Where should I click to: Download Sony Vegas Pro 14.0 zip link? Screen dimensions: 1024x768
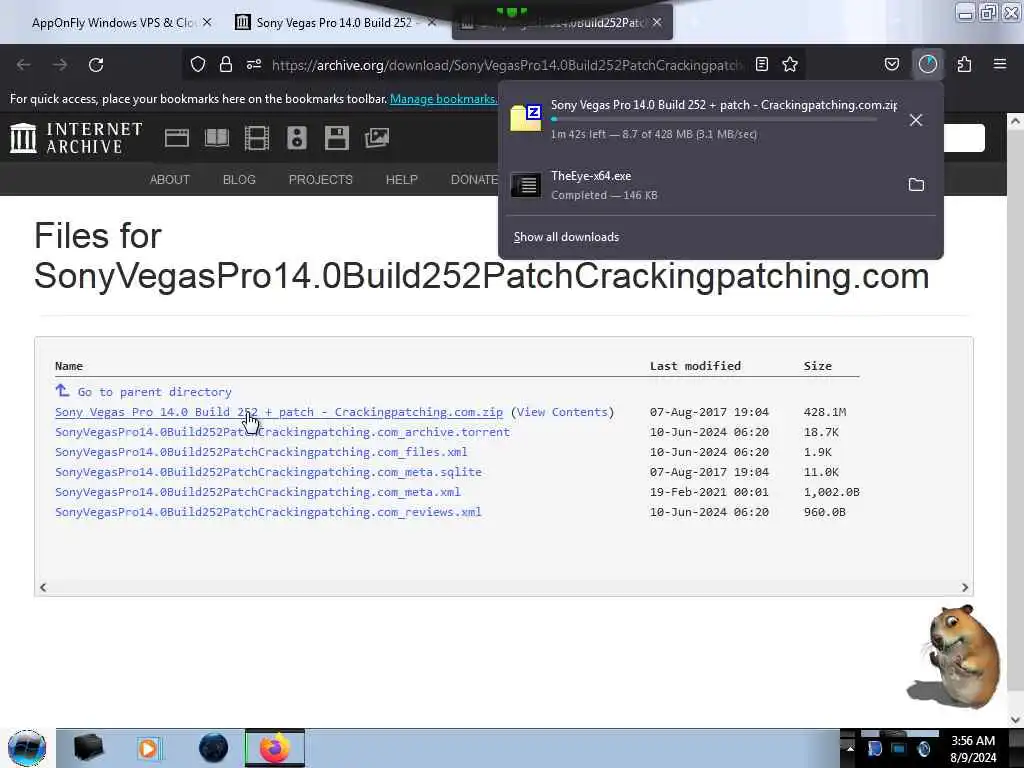[x=279, y=412]
